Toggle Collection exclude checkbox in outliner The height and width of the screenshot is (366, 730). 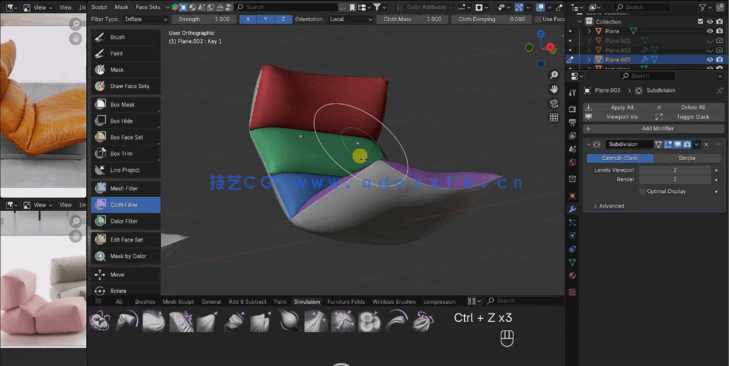pyautogui.click(x=700, y=21)
